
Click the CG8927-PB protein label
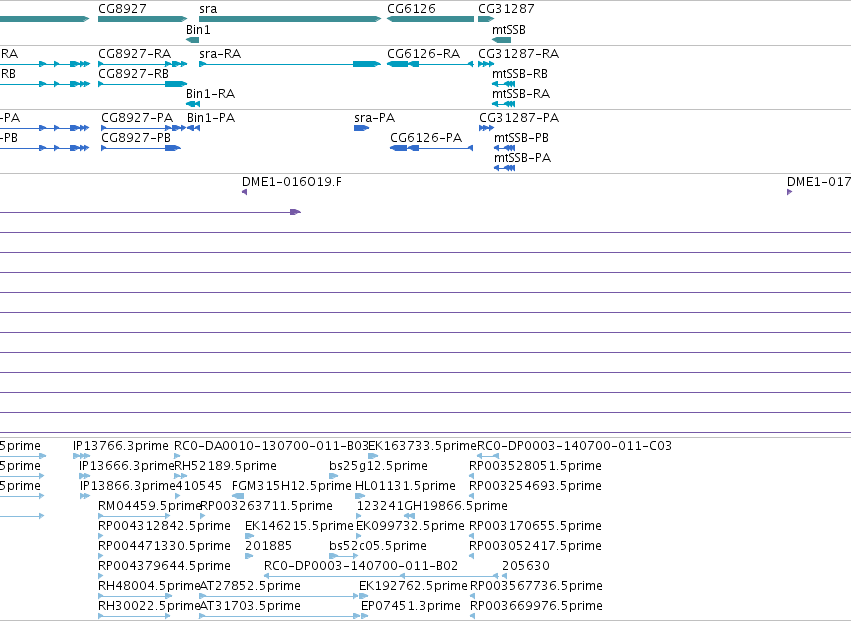pyautogui.click(x=136, y=137)
